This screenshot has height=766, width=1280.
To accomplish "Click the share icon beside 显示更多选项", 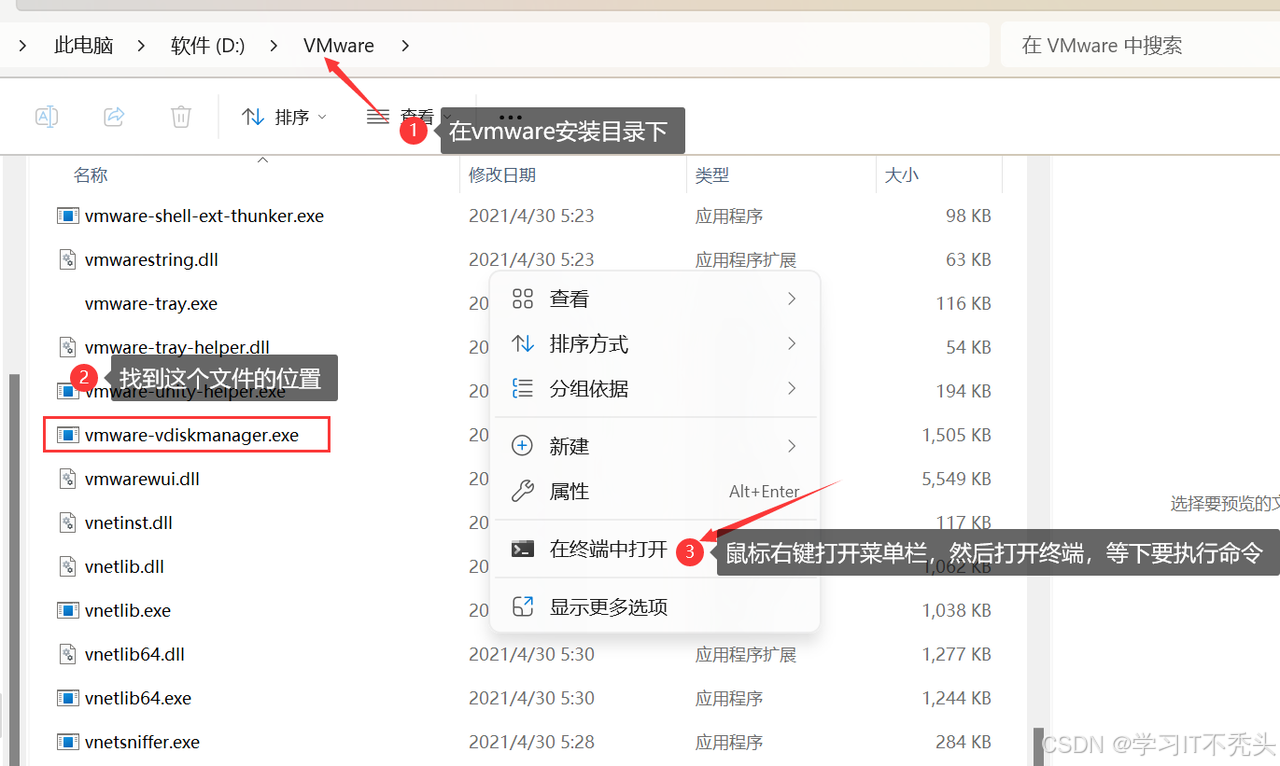I will [522, 607].
